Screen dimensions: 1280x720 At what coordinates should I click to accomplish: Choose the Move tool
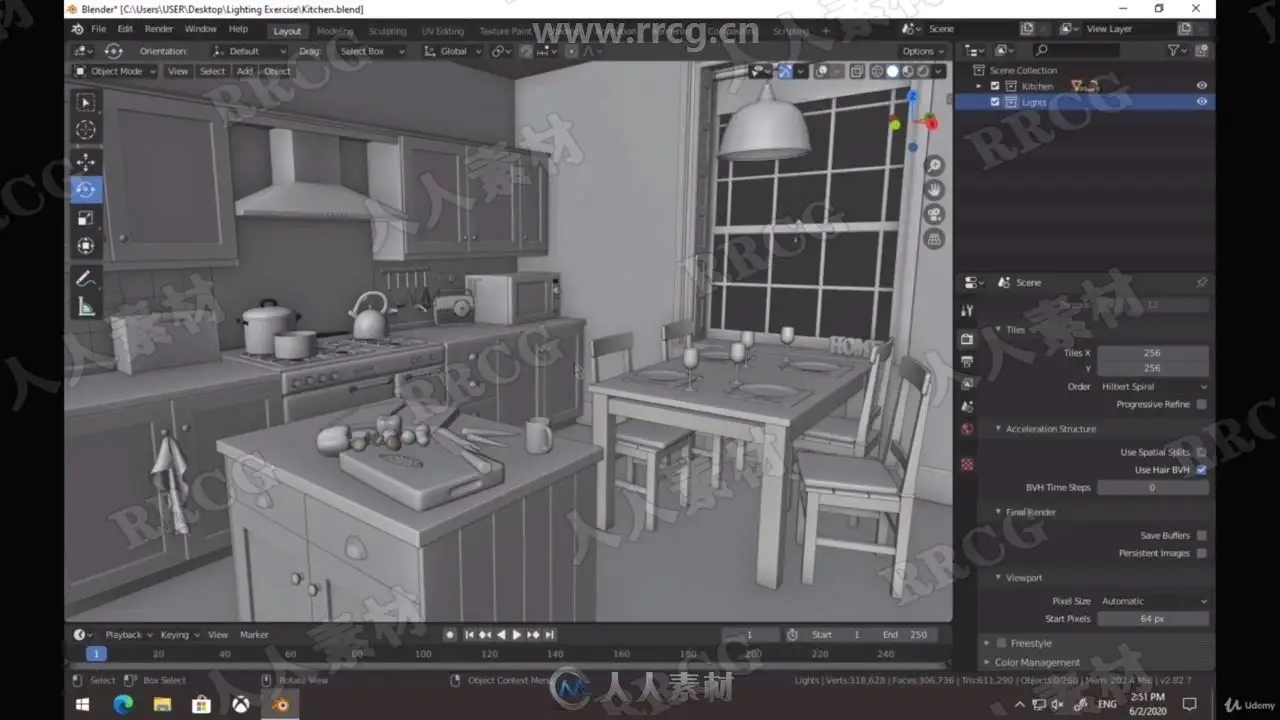coord(86,162)
